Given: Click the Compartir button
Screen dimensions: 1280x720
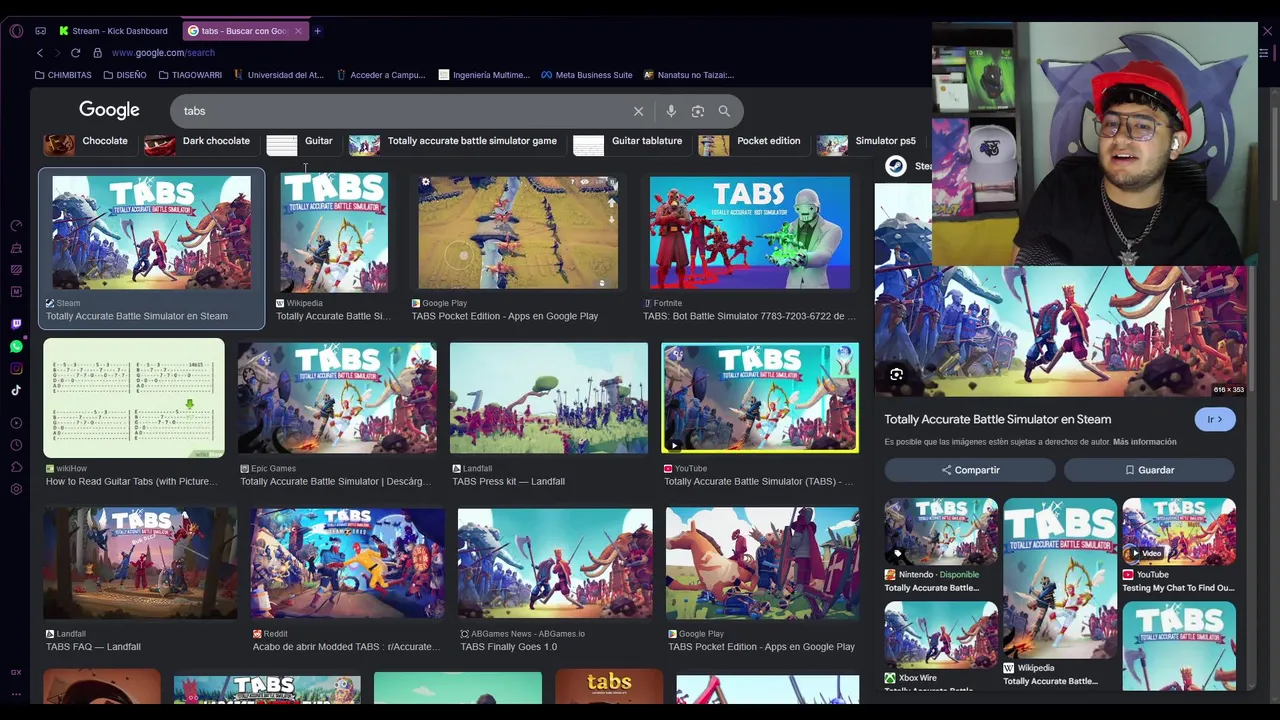Looking at the screenshot, I should coord(970,470).
